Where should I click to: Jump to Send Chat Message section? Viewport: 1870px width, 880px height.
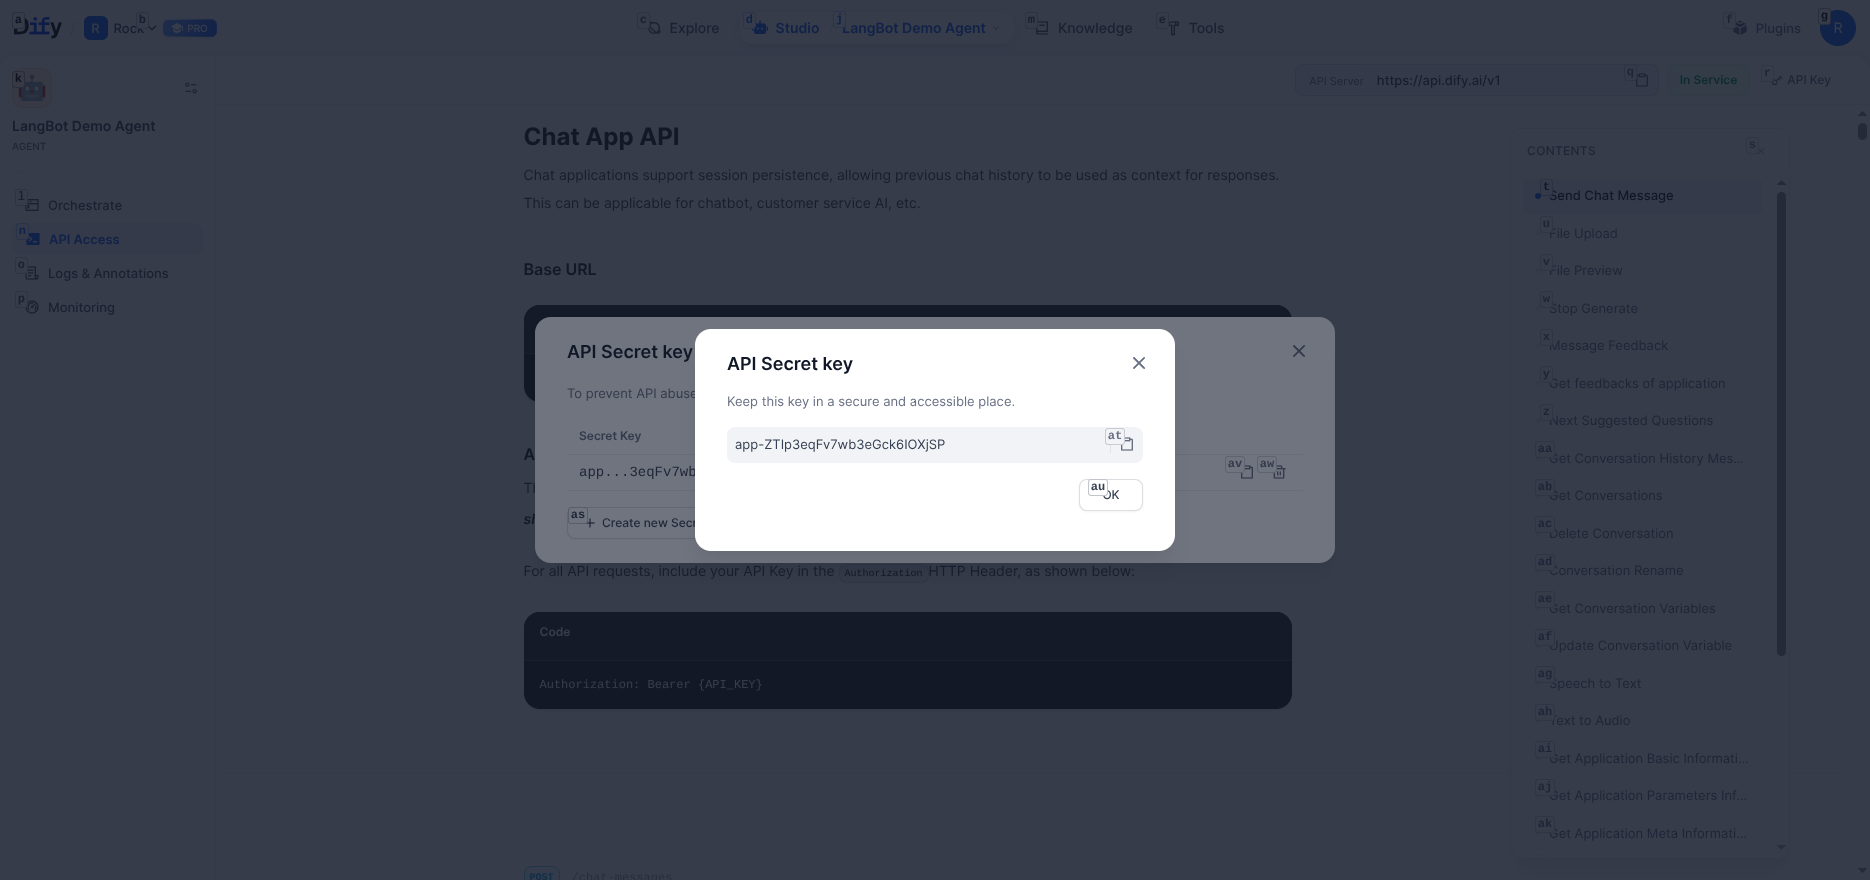[x=1610, y=195]
